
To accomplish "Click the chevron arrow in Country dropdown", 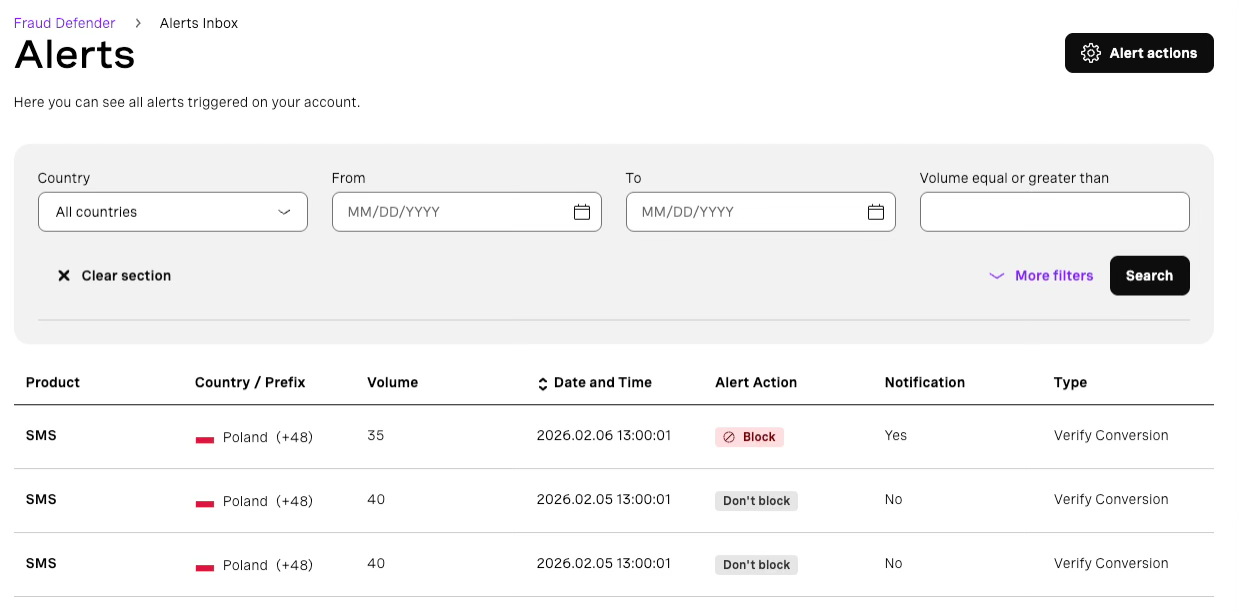I will pos(284,212).
